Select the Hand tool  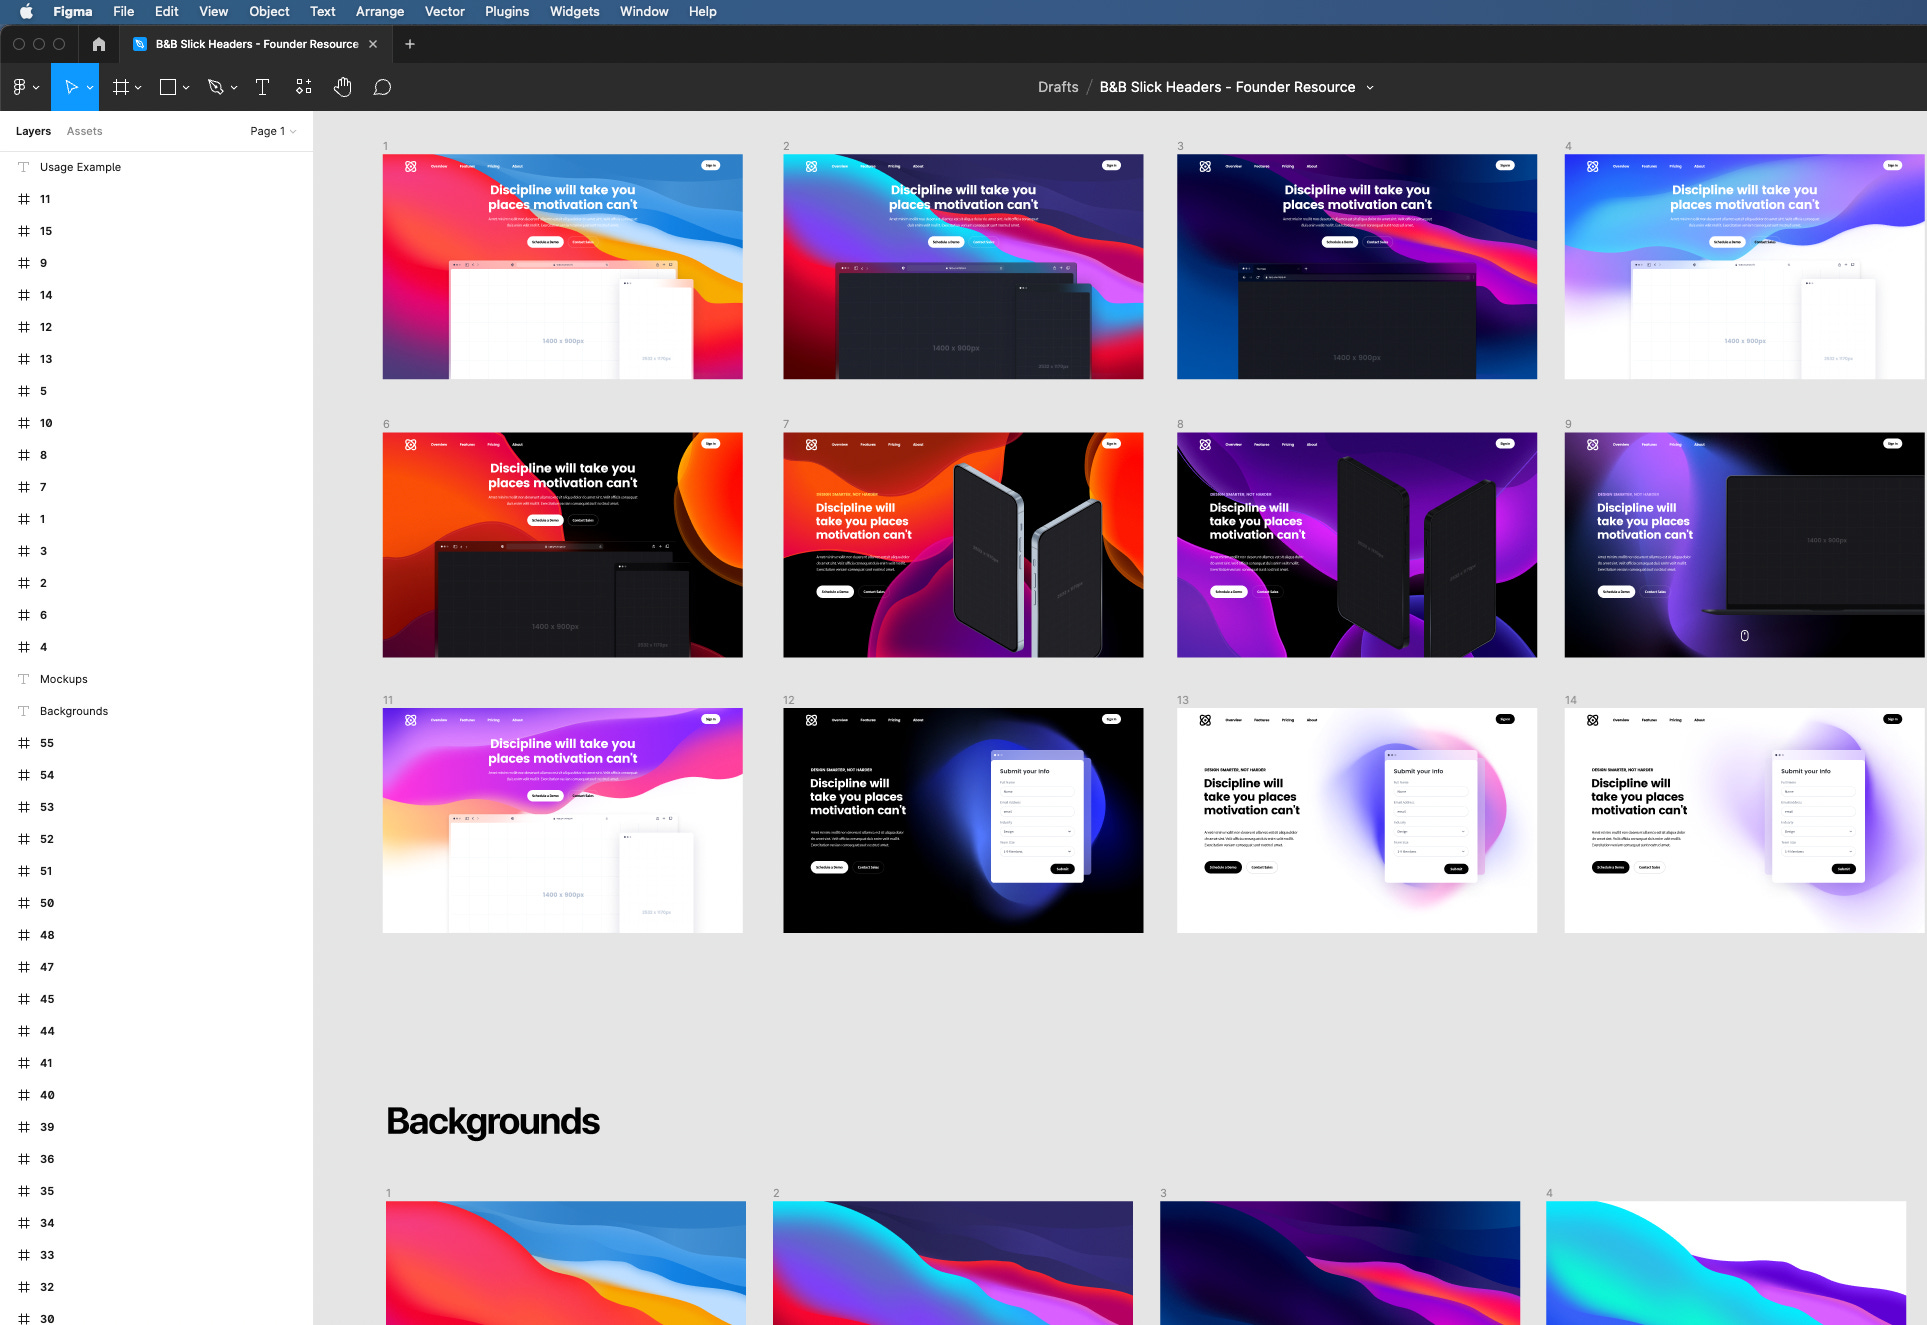[342, 87]
